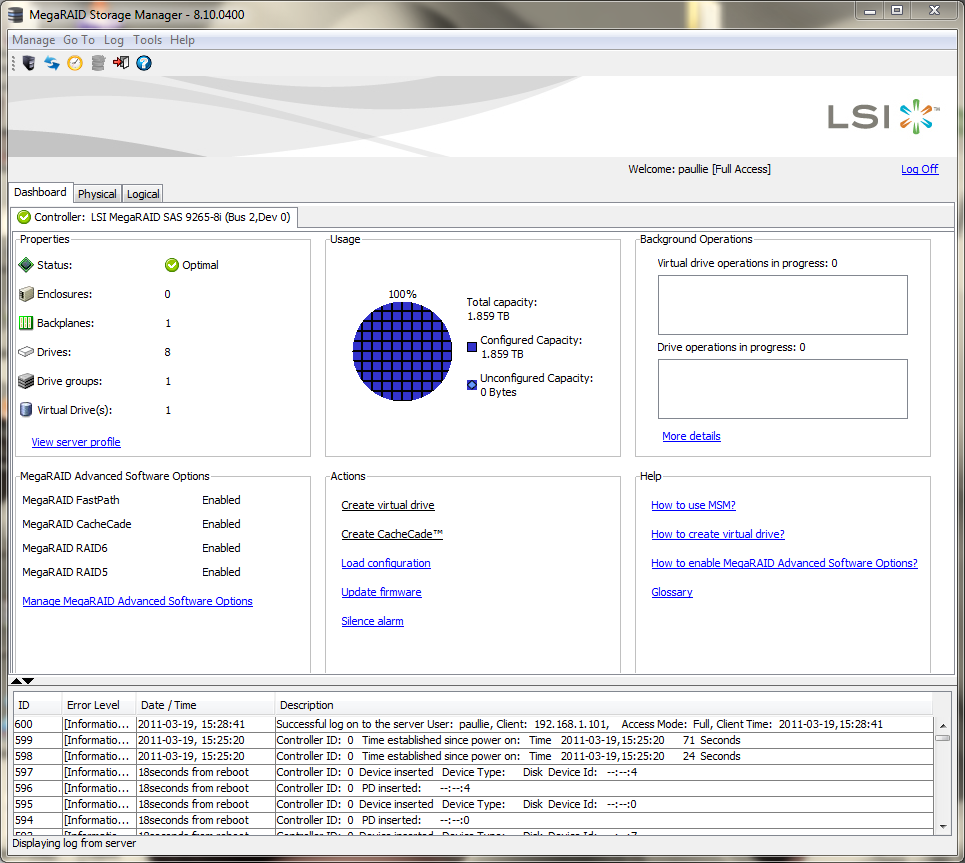Click the green Optimal status checkmark icon
Viewport: 965px width, 863px height.
[x=171, y=265]
